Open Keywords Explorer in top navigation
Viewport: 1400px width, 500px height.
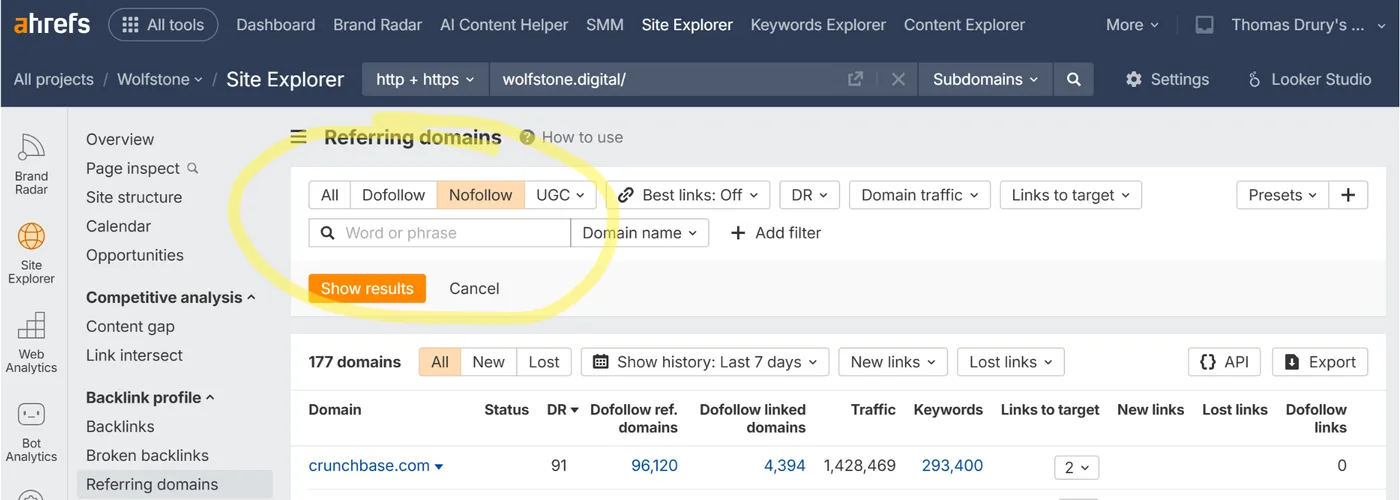click(818, 25)
